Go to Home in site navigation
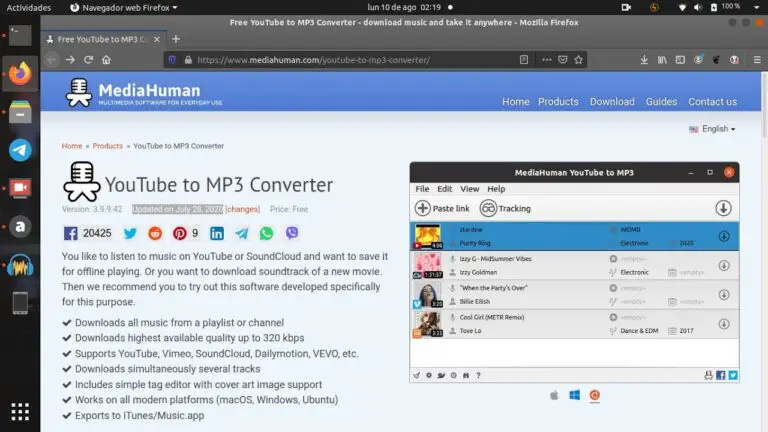 point(516,102)
